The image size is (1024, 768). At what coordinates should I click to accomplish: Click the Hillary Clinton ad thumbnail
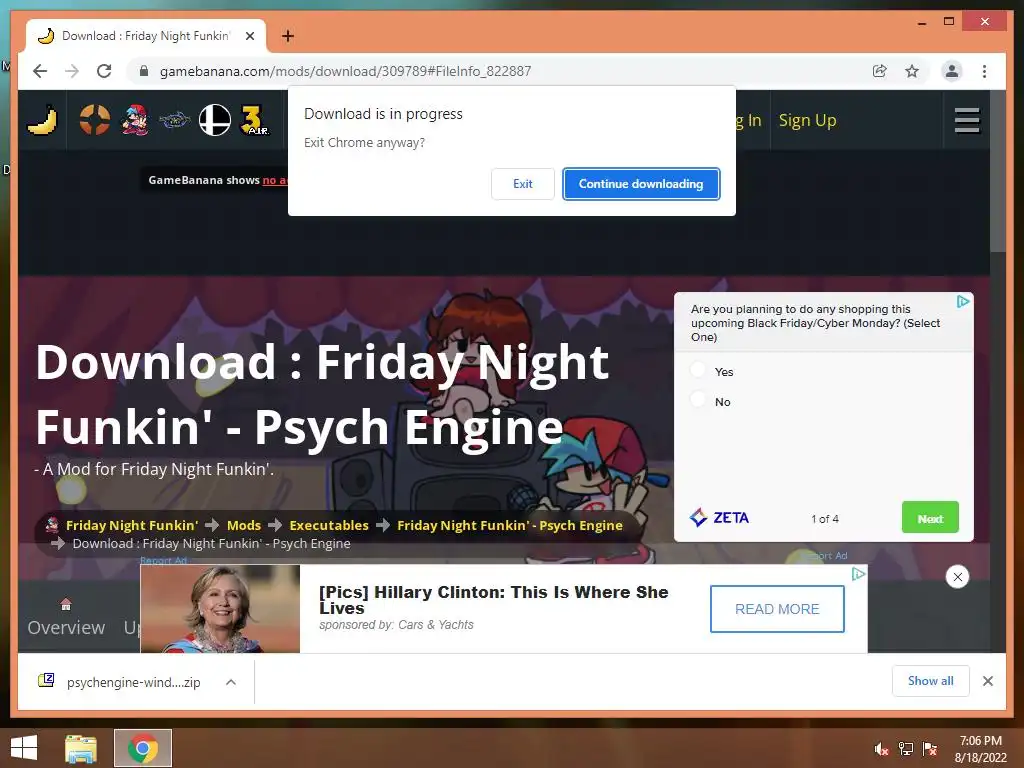tap(220, 609)
